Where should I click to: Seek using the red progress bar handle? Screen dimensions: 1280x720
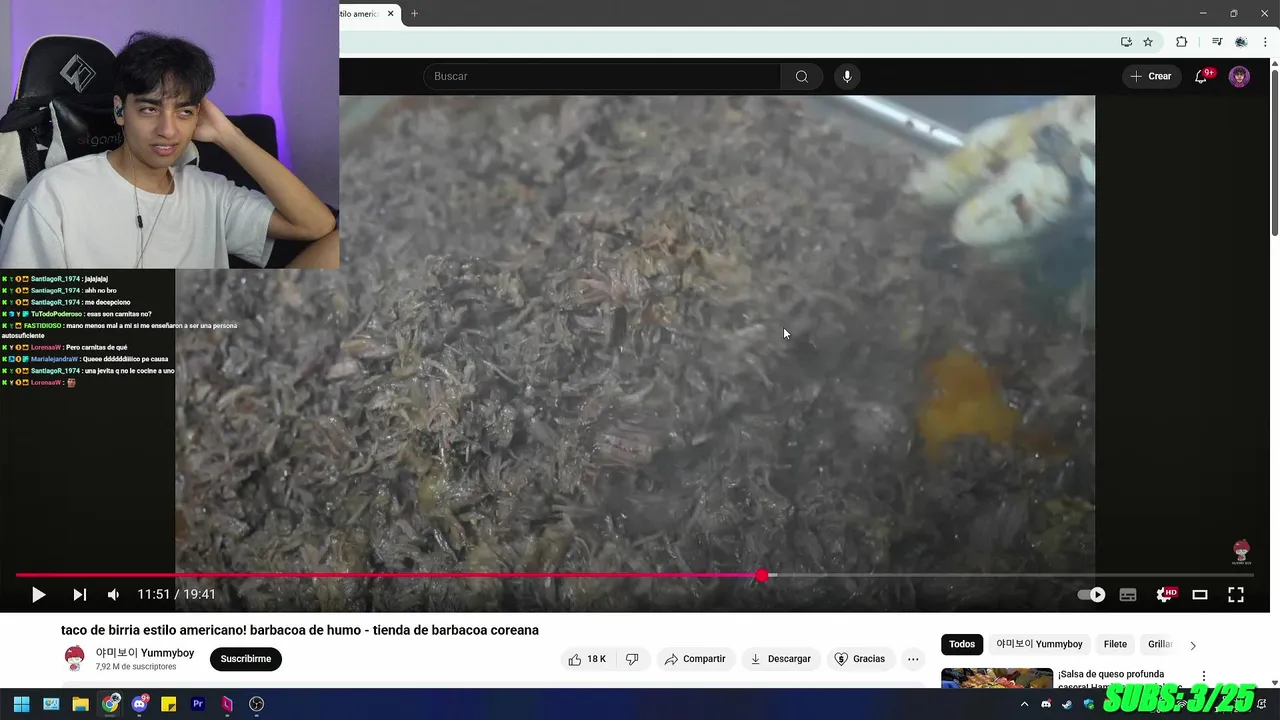pos(762,575)
